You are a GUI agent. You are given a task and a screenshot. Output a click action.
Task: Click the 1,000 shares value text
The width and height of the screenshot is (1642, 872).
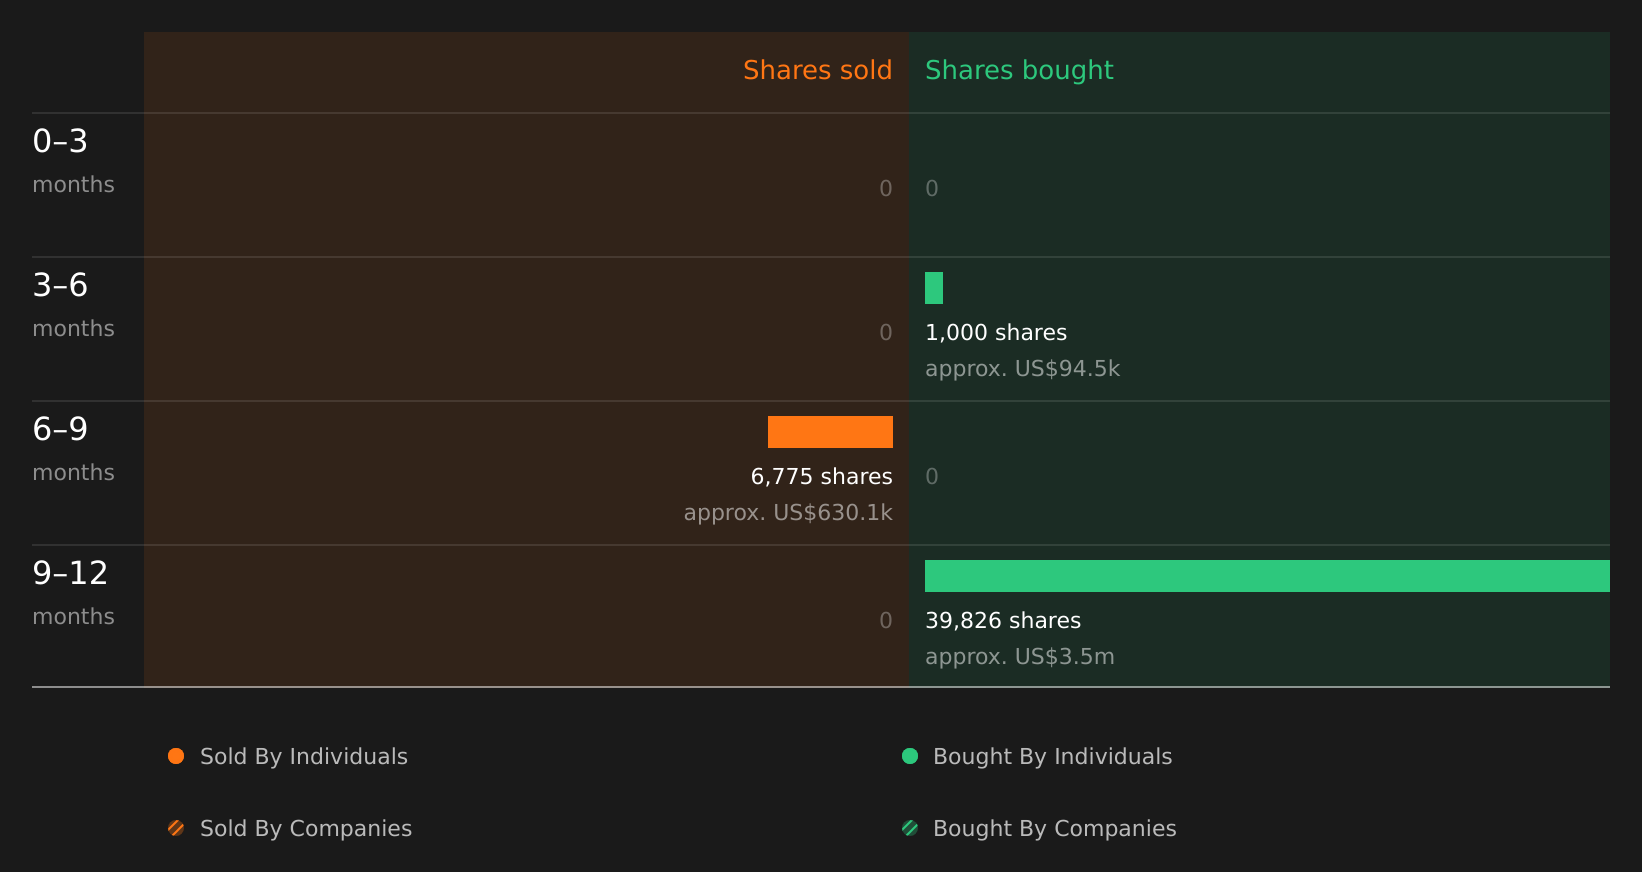(996, 333)
